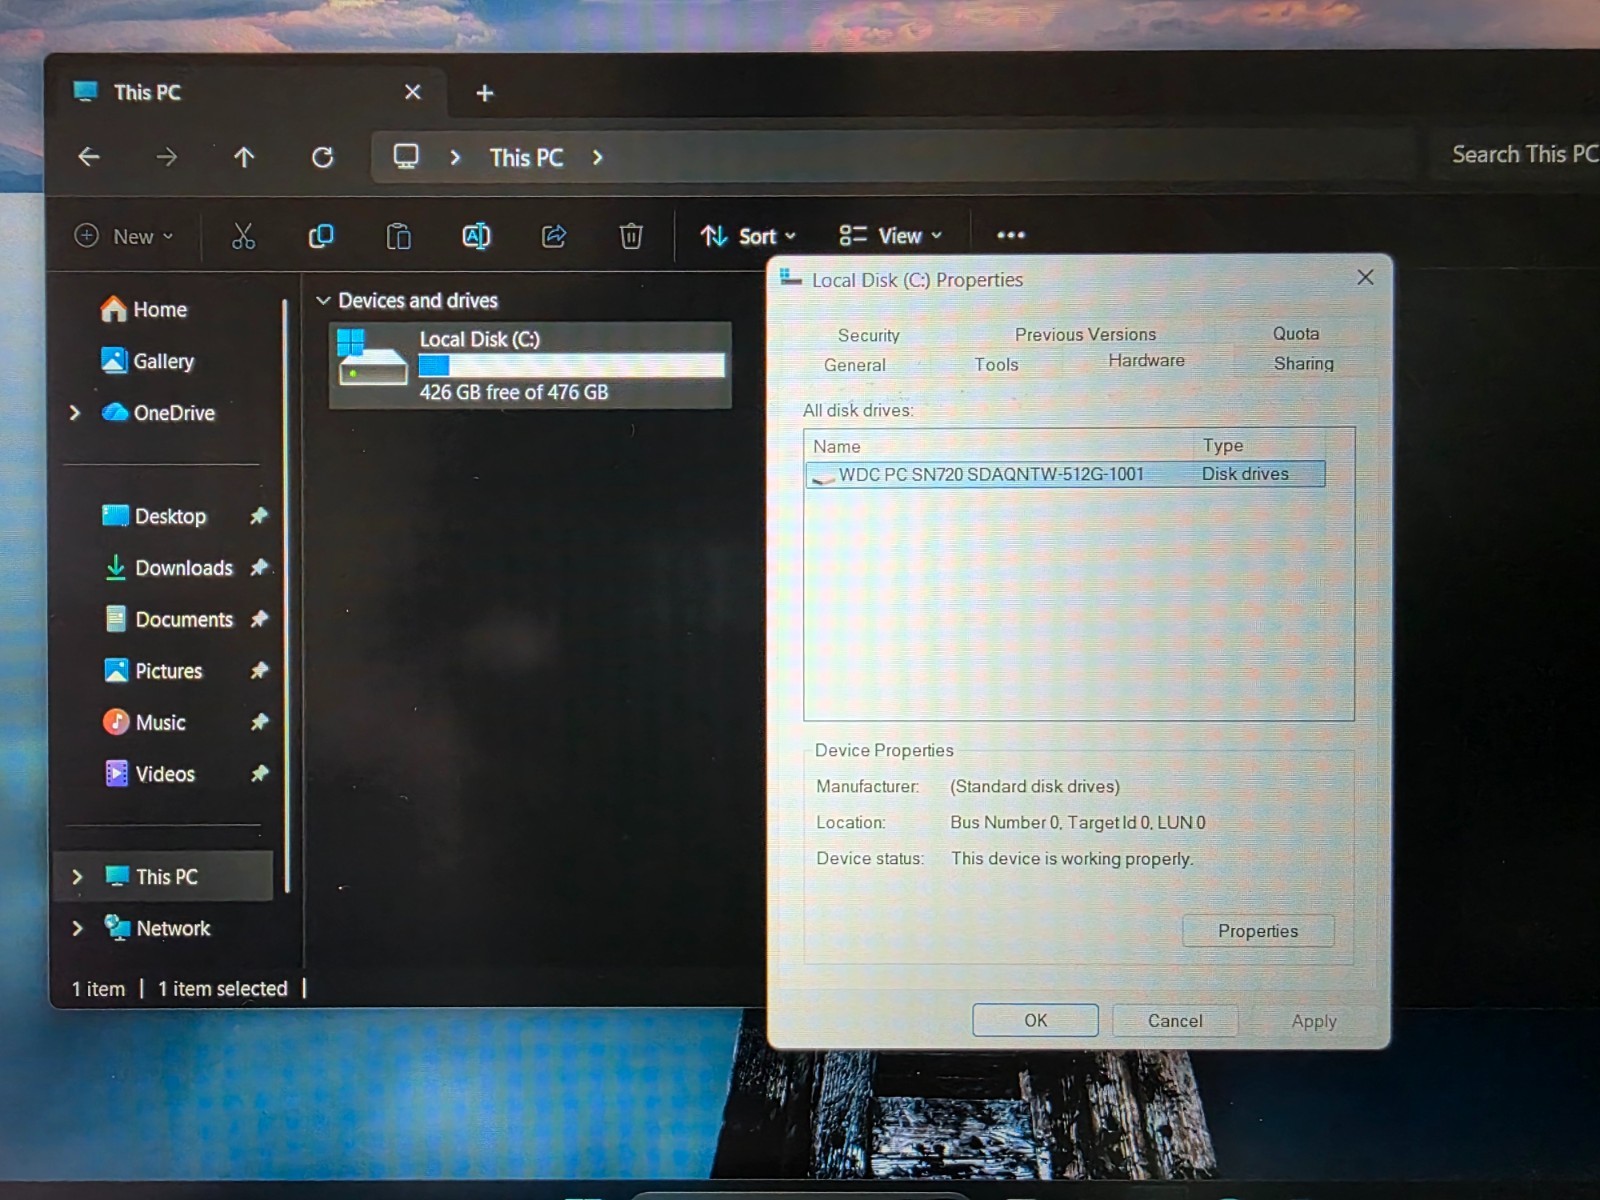Unpin Pictures using its pin icon

click(259, 670)
